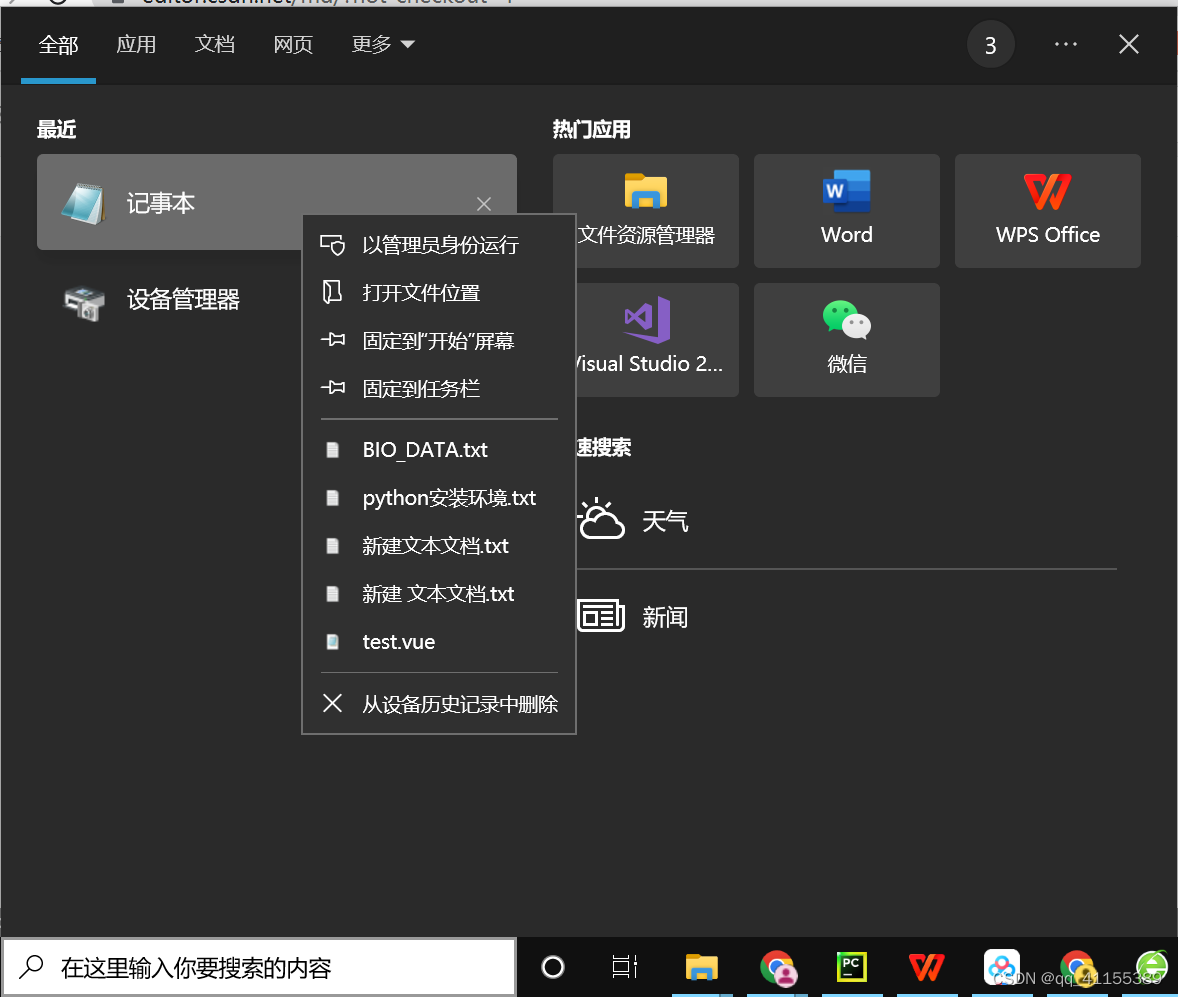
Task: Open 微信 app tile
Action: [x=847, y=340]
